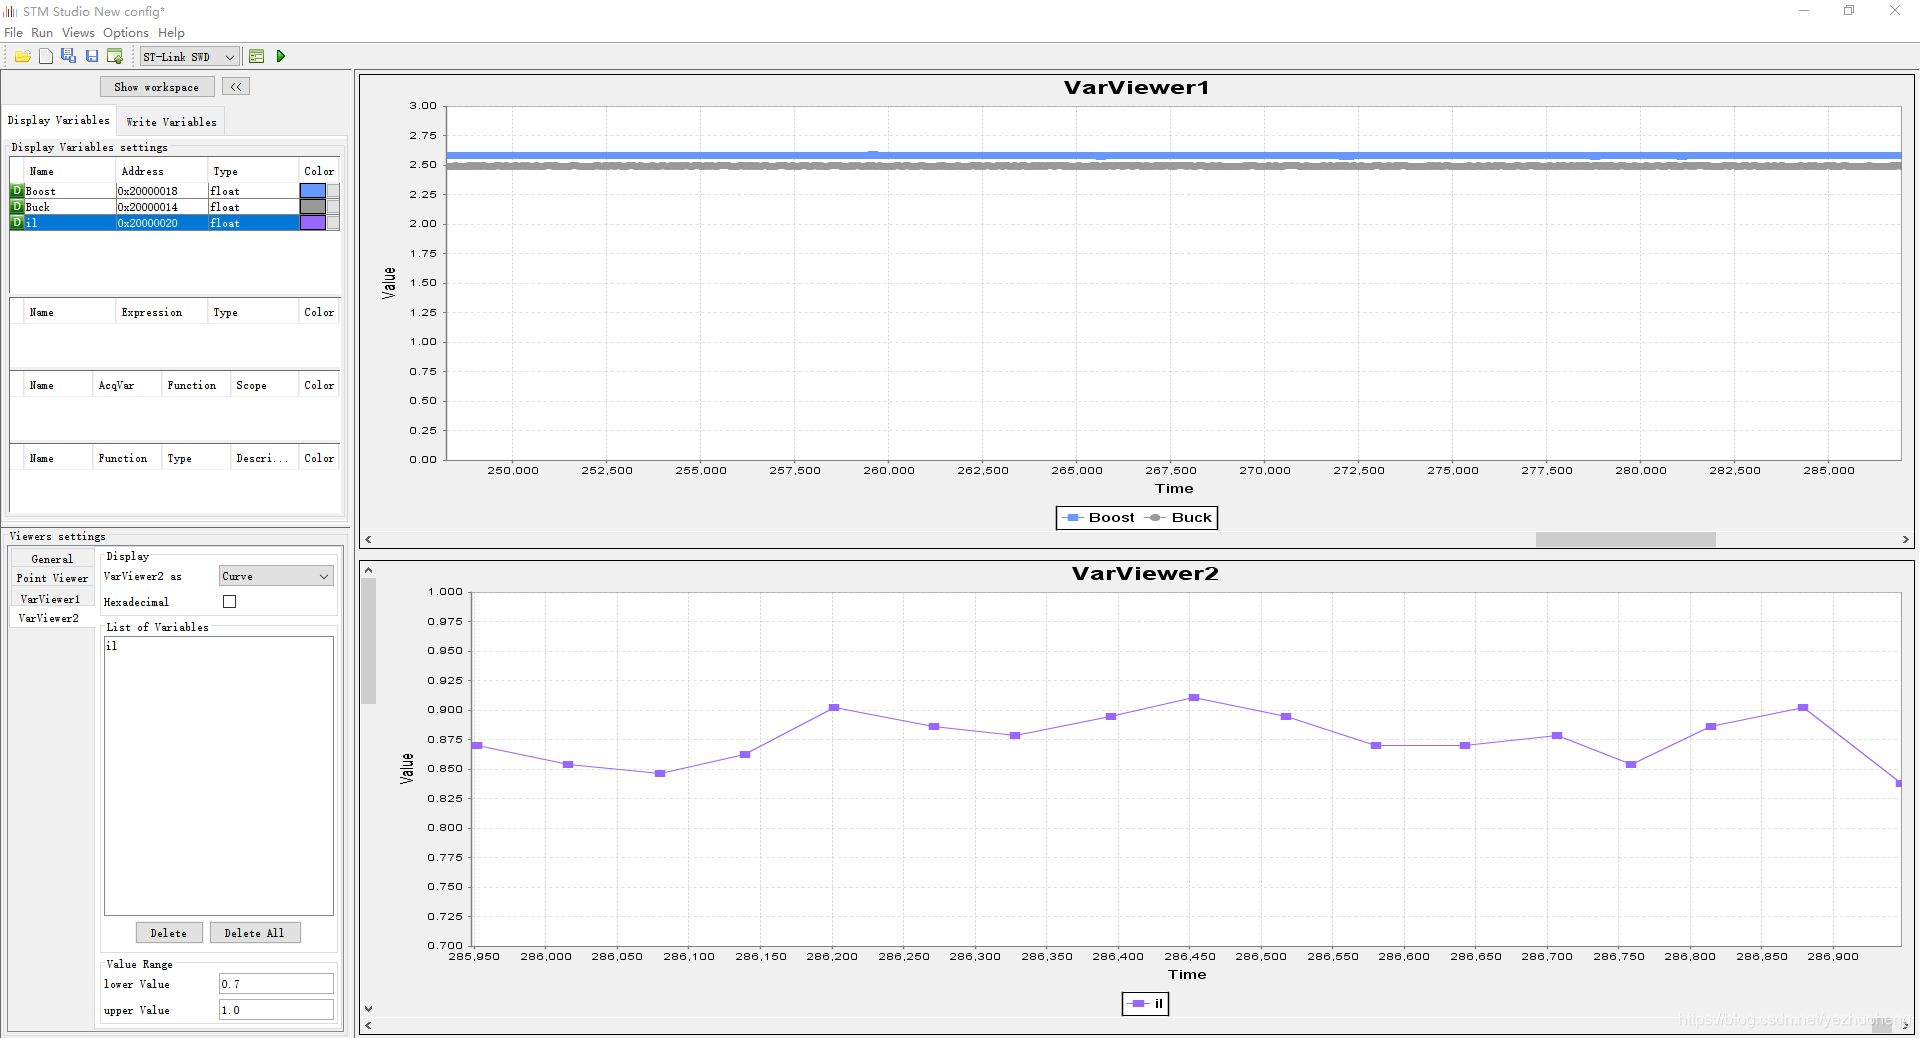The image size is (1920, 1038).
Task: Click the Save As double-disk icon
Action: click(x=68, y=56)
